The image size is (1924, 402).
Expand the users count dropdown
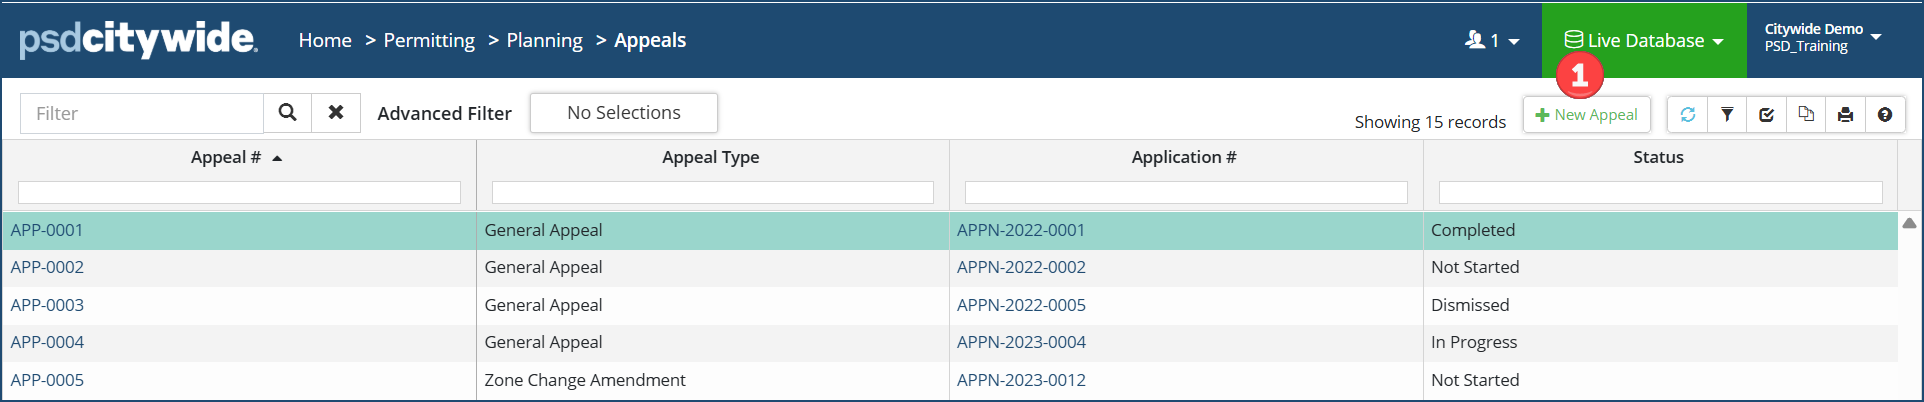(x=1492, y=41)
